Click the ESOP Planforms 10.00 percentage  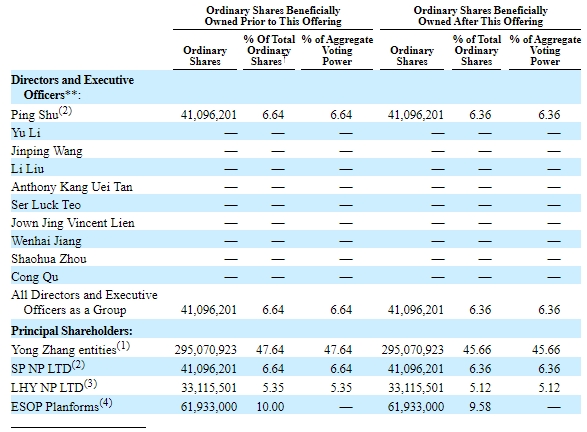point(270,406)
